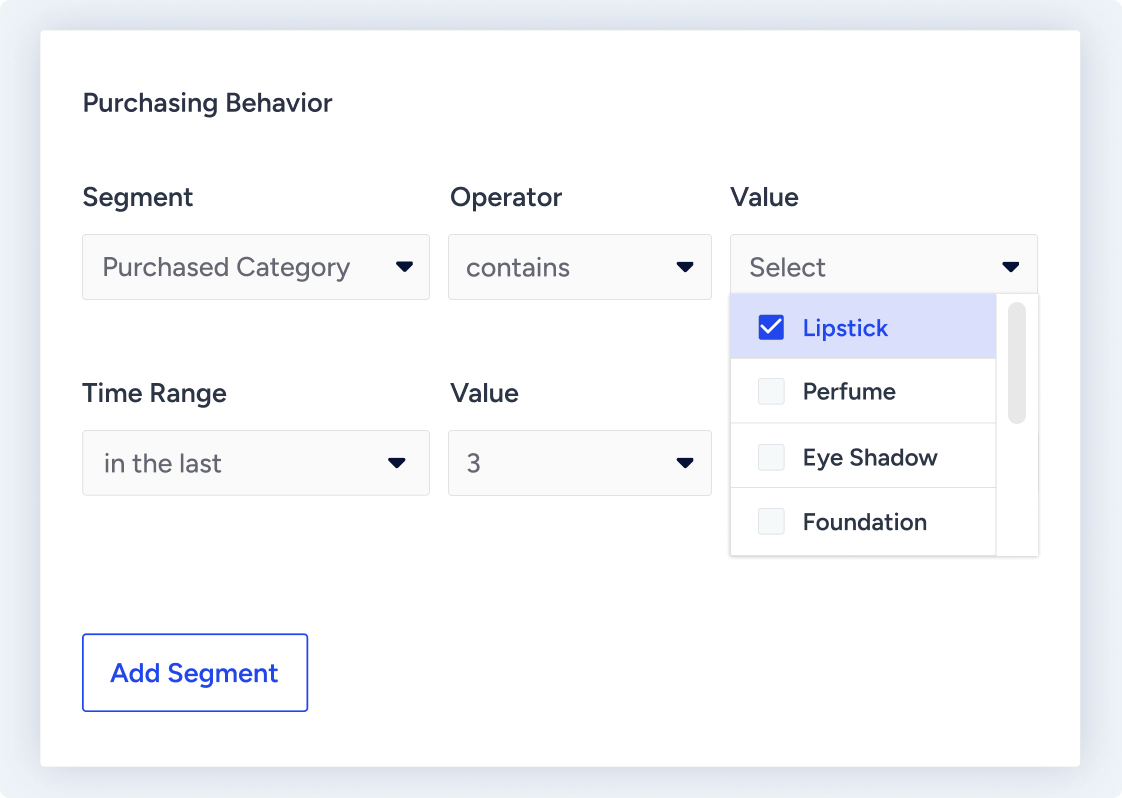This screenshot has width=1122, height=798.
Task: Check the Foundation checkbox
Action: (x=771, y=521)
